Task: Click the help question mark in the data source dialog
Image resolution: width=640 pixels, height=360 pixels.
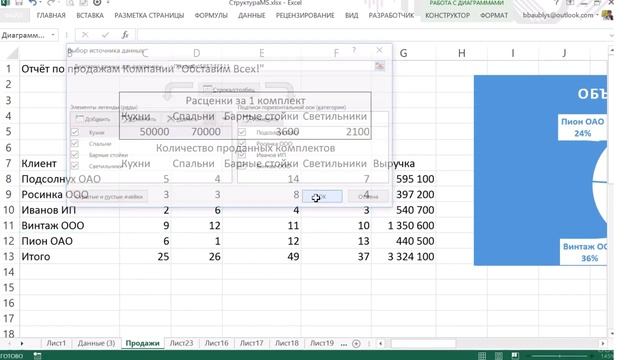Action: pos(354,50)
